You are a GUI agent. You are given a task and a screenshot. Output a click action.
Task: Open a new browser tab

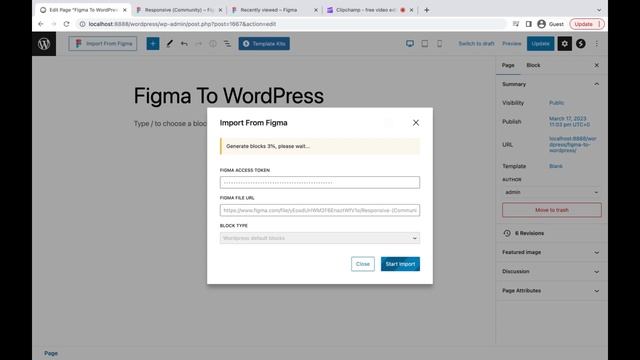click(427, 10)
